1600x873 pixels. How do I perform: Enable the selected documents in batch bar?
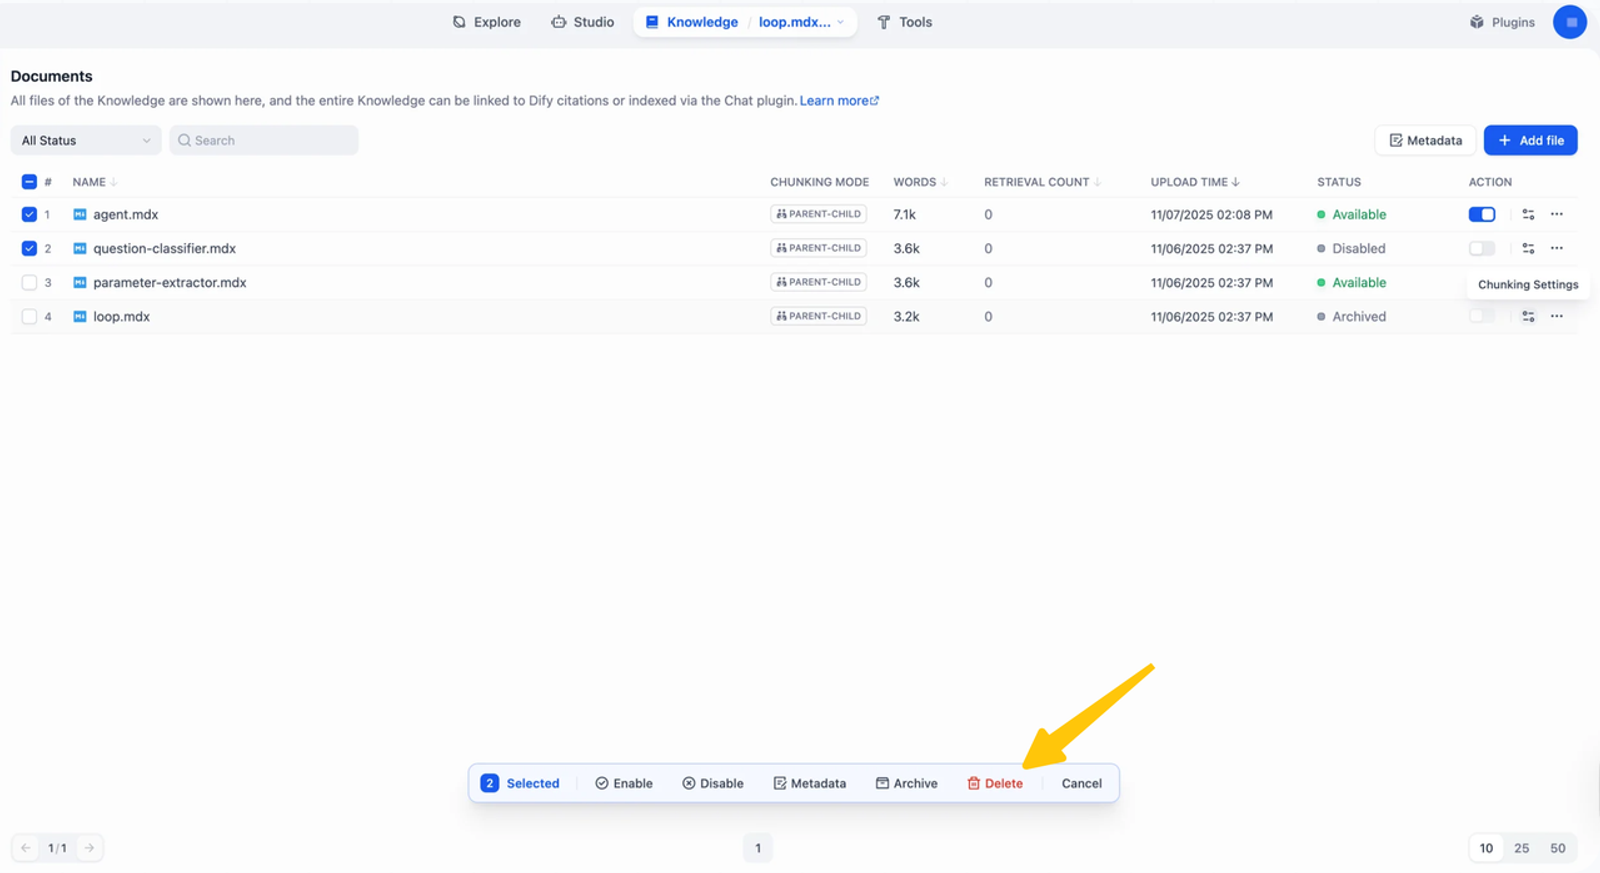[624, 783]
